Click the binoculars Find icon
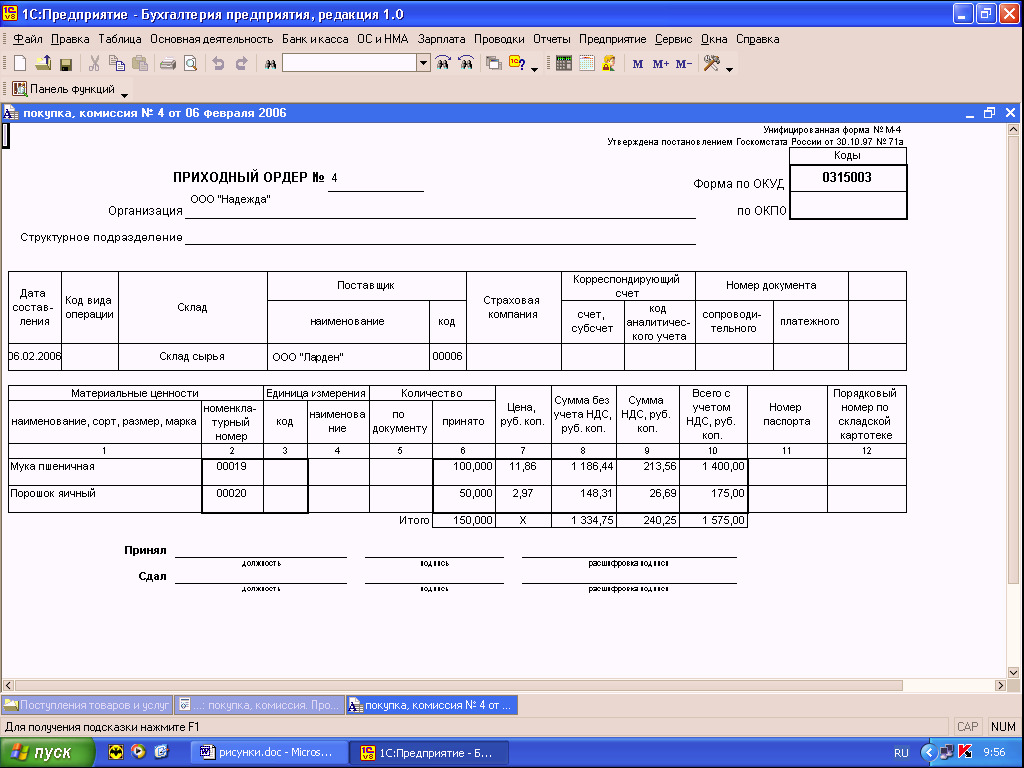1024x768 pixels. pos(269,63)
